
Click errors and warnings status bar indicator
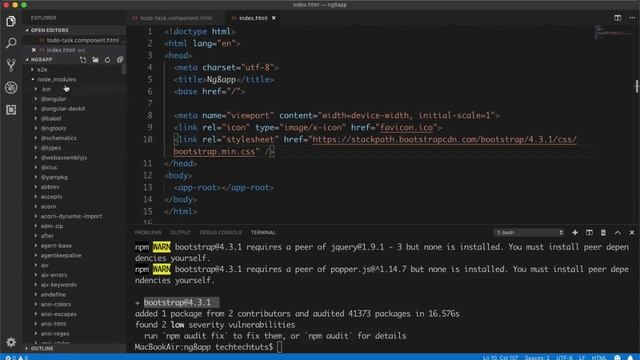click(x=16, y=358)
